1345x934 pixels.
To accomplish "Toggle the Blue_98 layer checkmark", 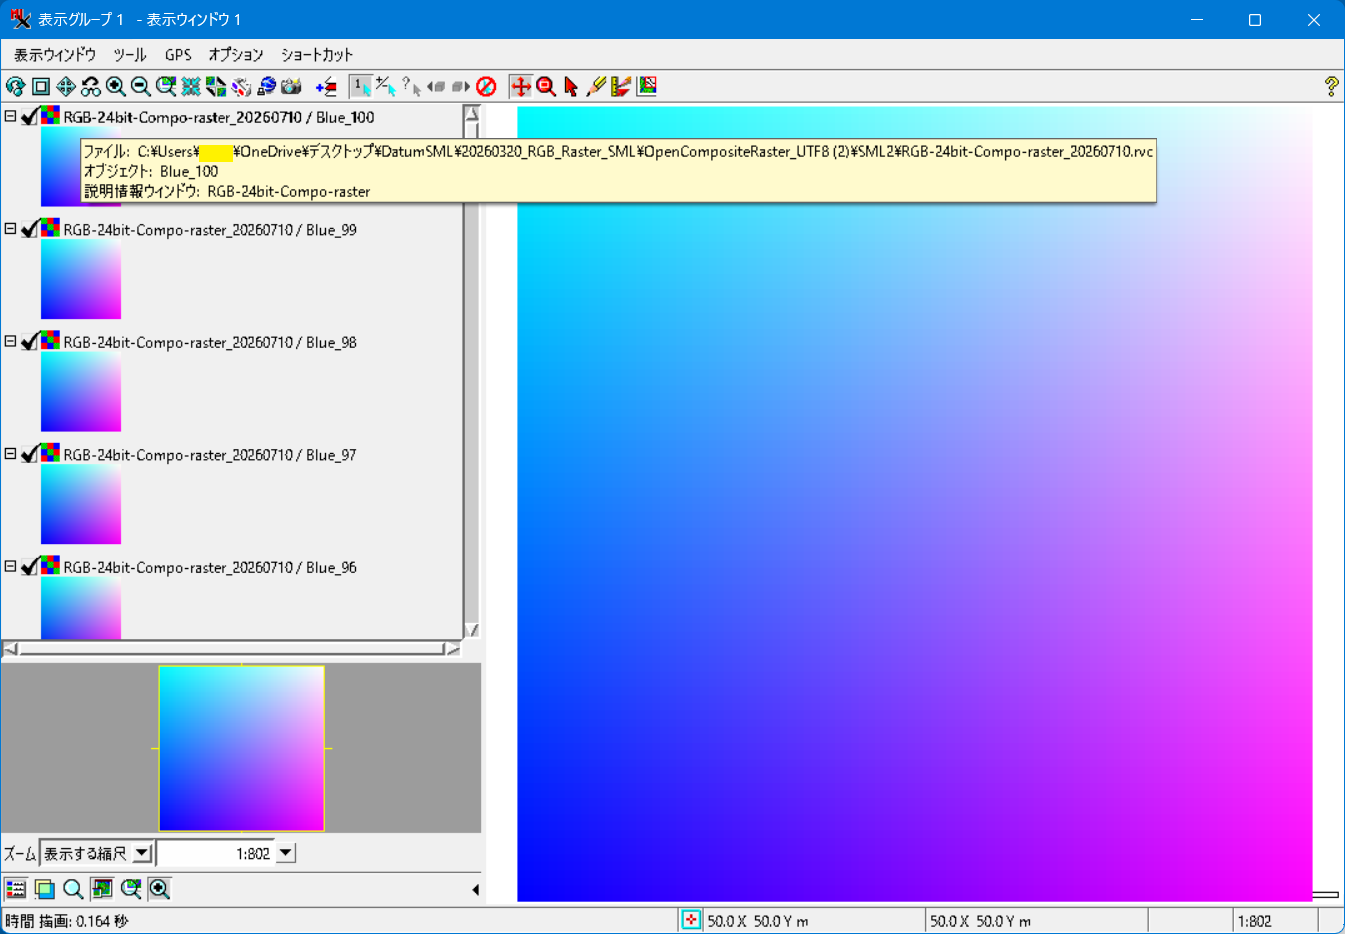I will 30,342.
